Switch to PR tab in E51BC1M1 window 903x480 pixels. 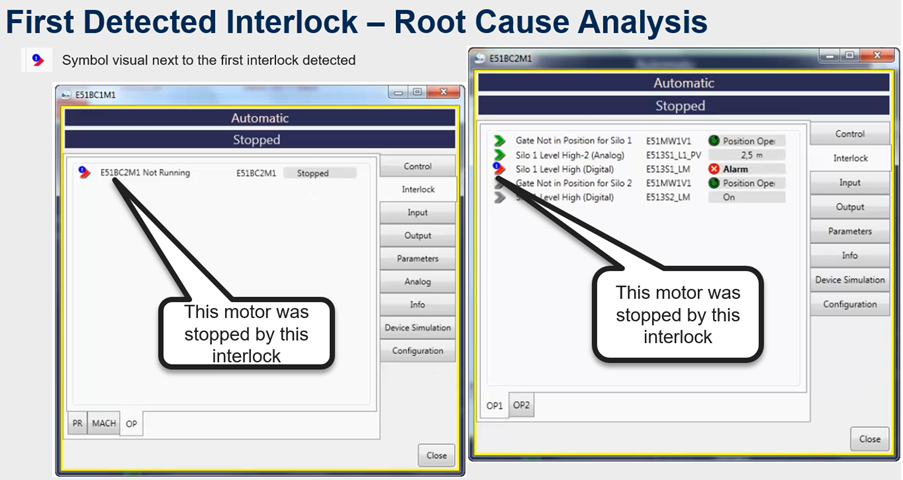click(x=77, y=423)
